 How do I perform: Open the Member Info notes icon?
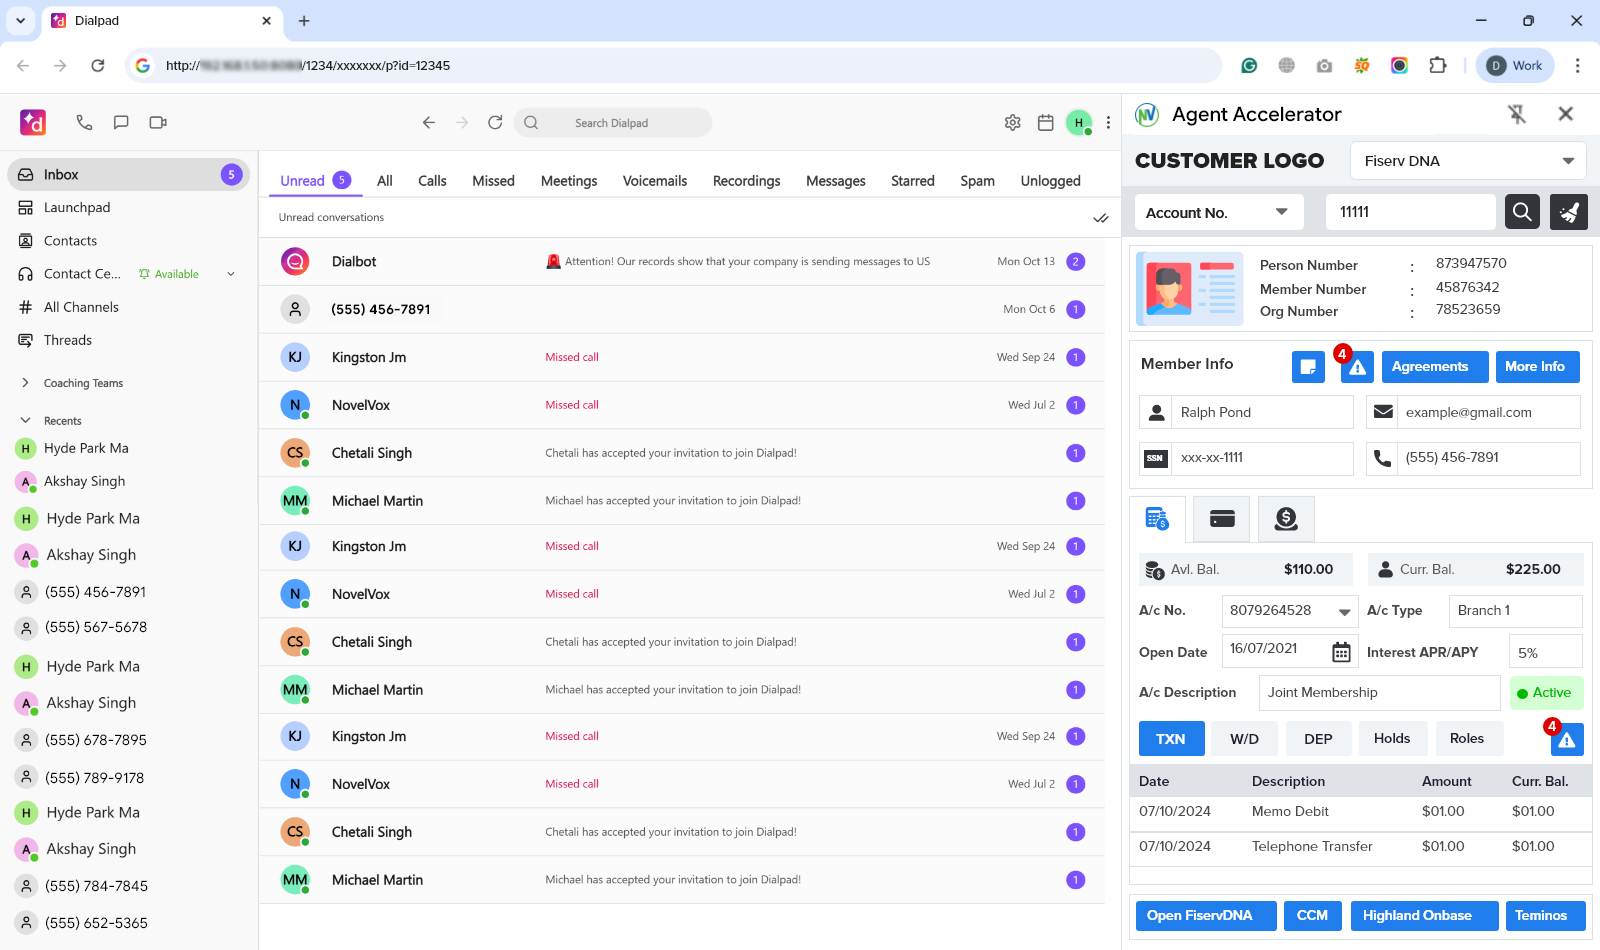pyautogui.click(x=1308, y=367)
